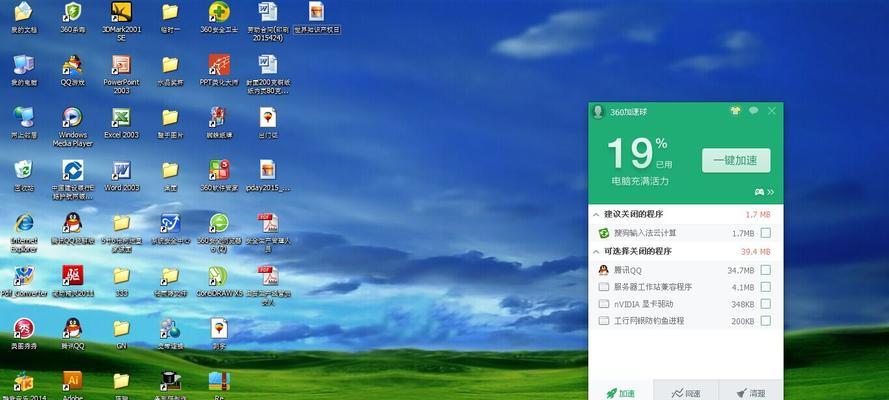
Task: Select the 腾讯QQ penguin icon in process list
Action: 604,270
